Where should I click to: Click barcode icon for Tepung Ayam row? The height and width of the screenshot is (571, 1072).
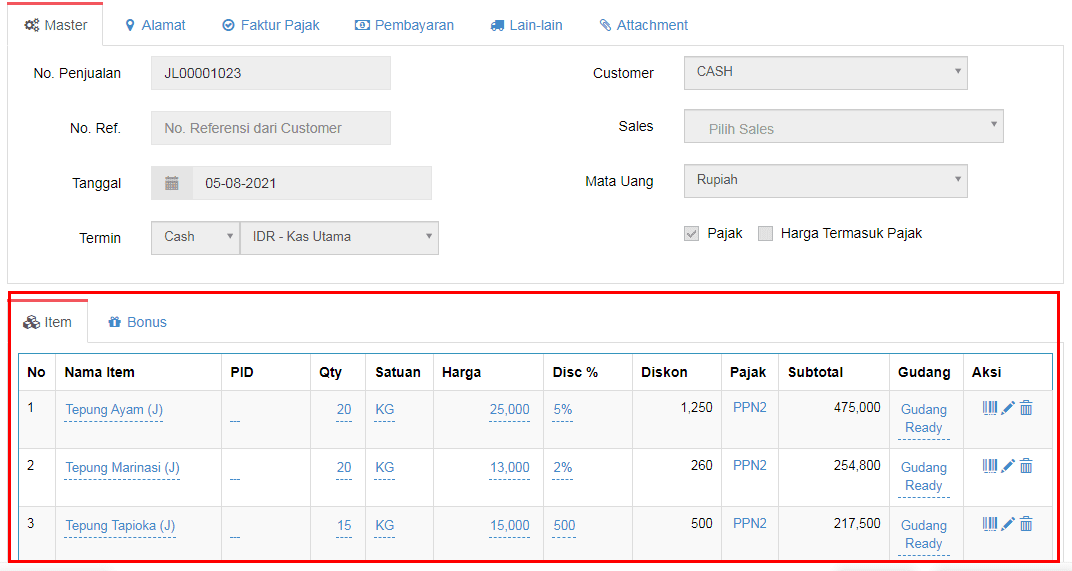coord(990,408)
